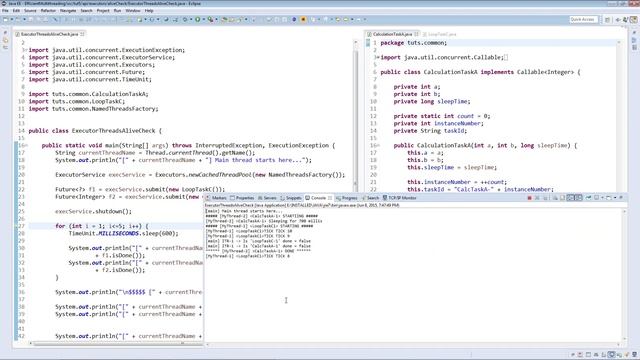
Task: Close the ExecutorThreadsAliveCheck.java tab
Action: [82, 34]
